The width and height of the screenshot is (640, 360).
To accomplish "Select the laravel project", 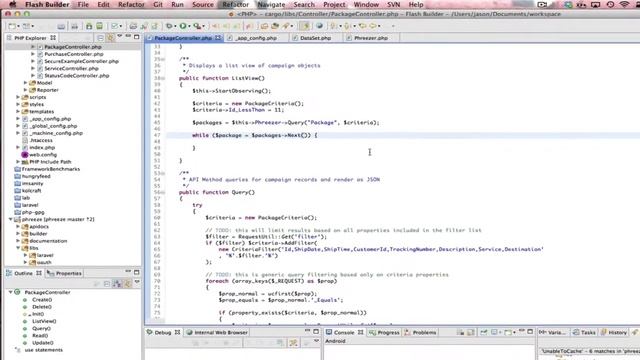I will tap(30, 205).
